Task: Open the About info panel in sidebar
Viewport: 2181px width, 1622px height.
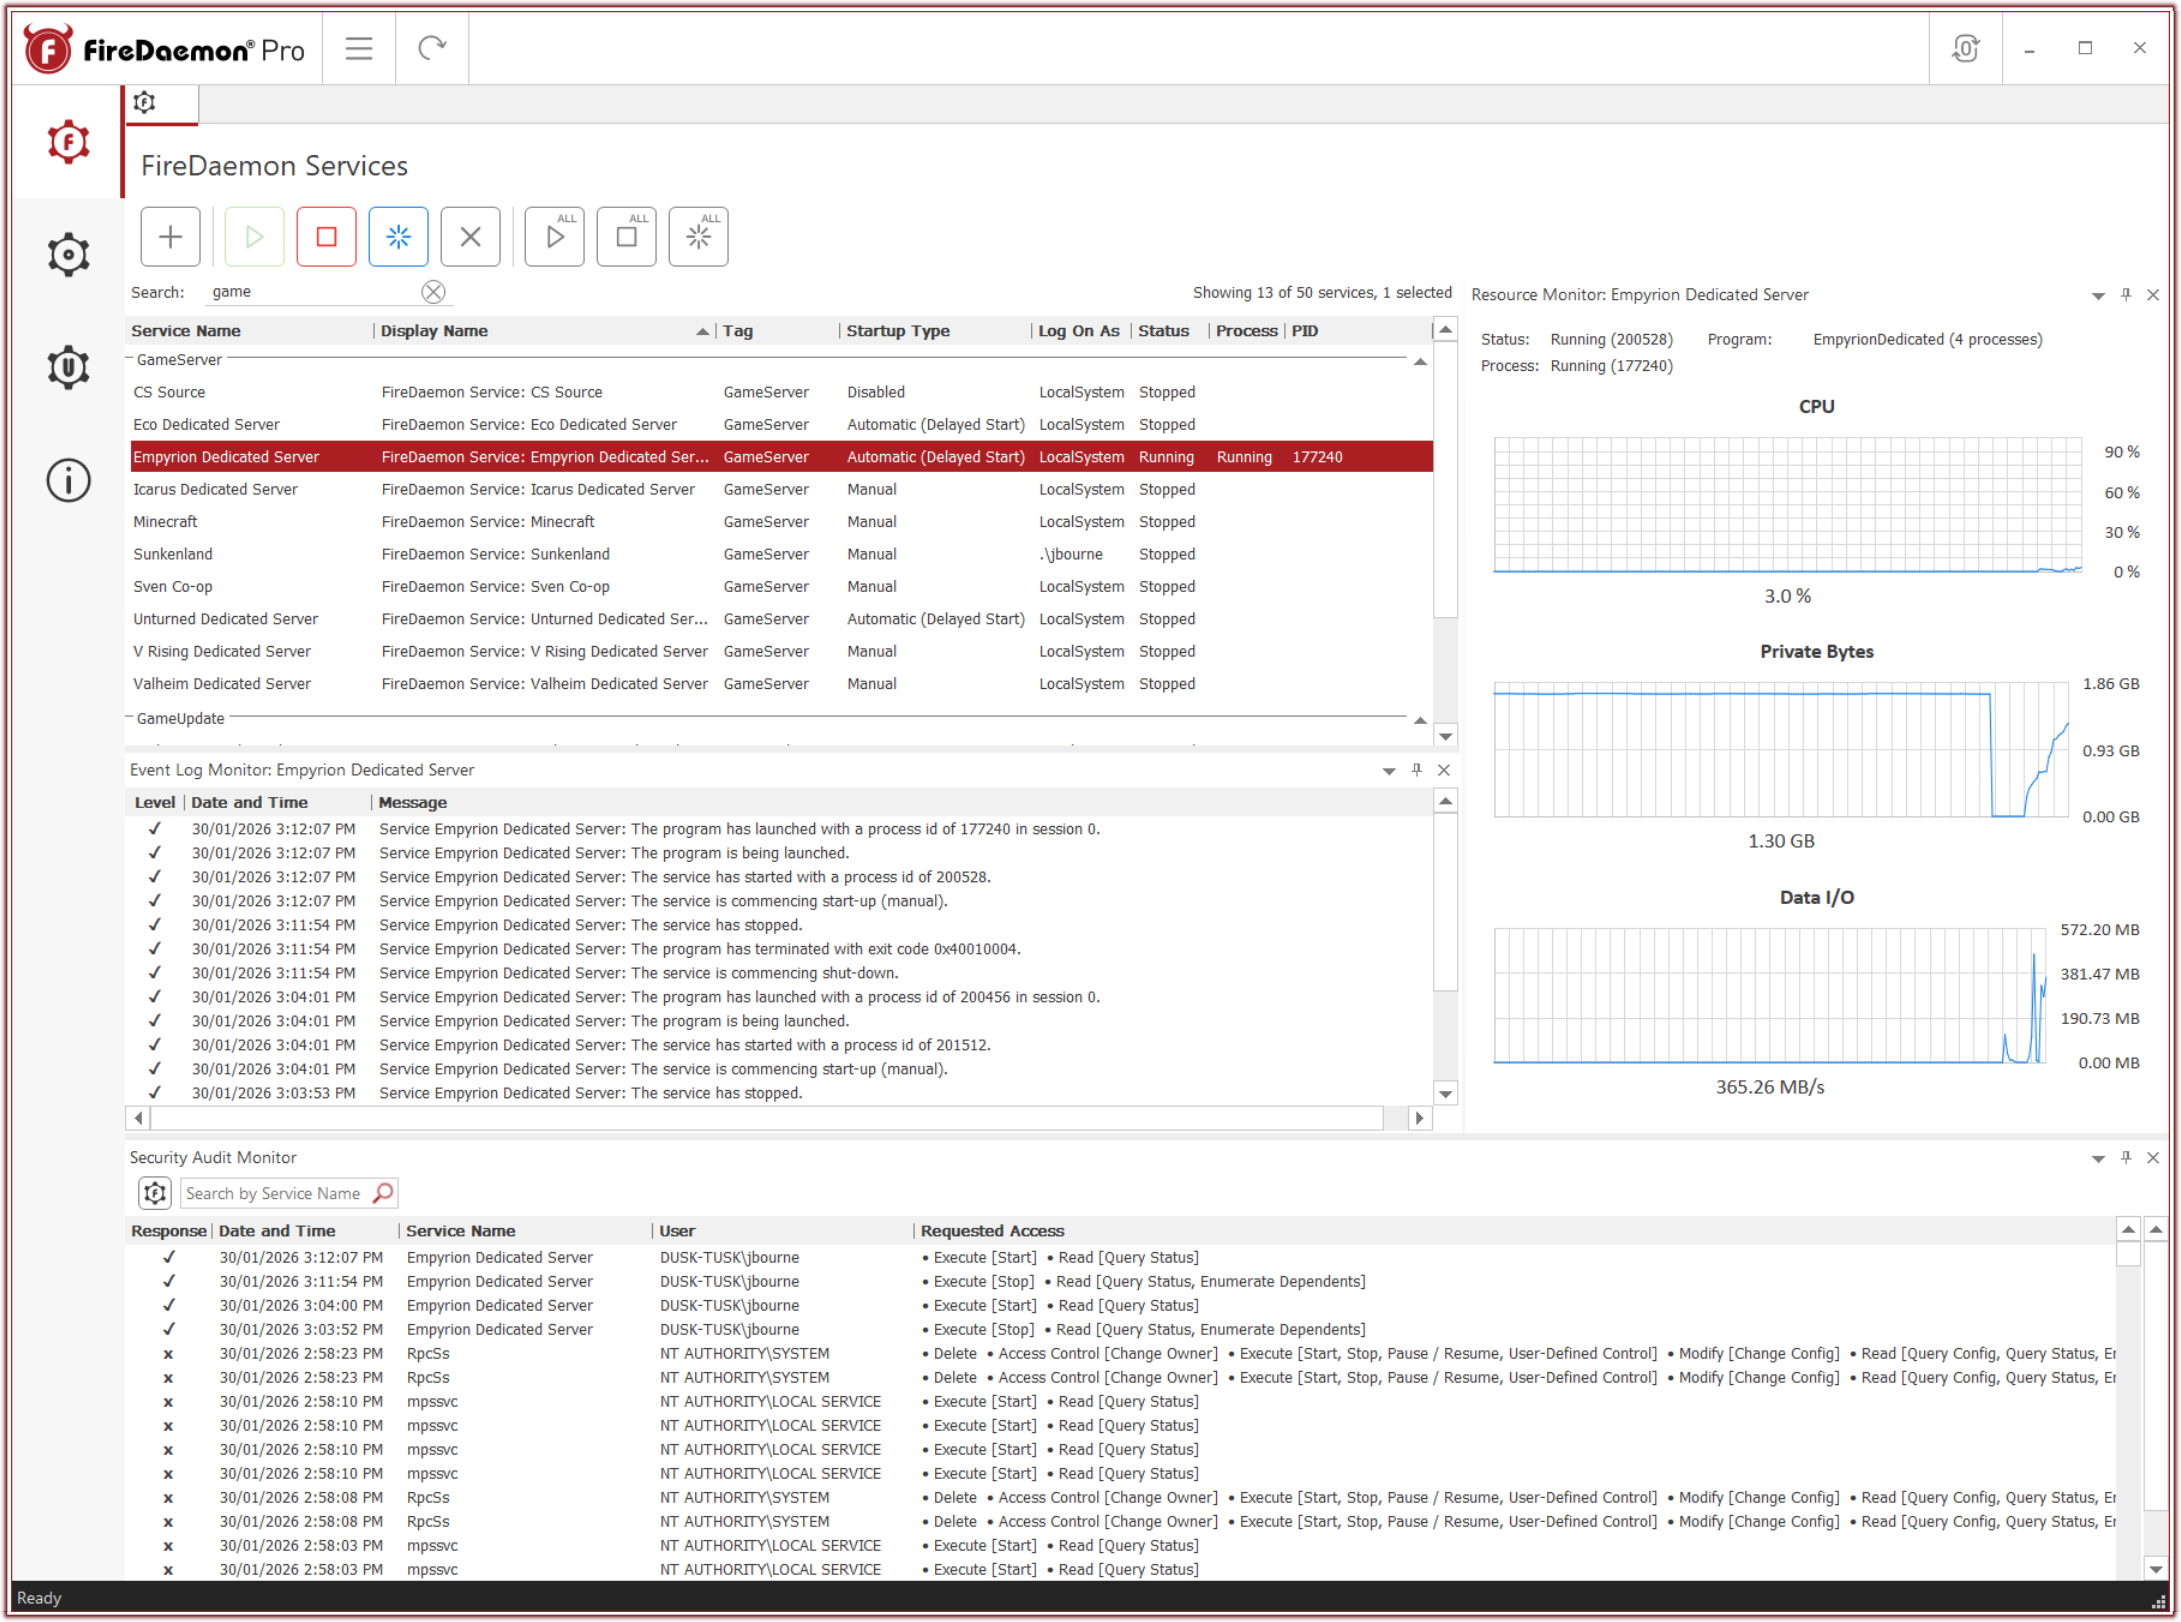Action: coord(67,482)
